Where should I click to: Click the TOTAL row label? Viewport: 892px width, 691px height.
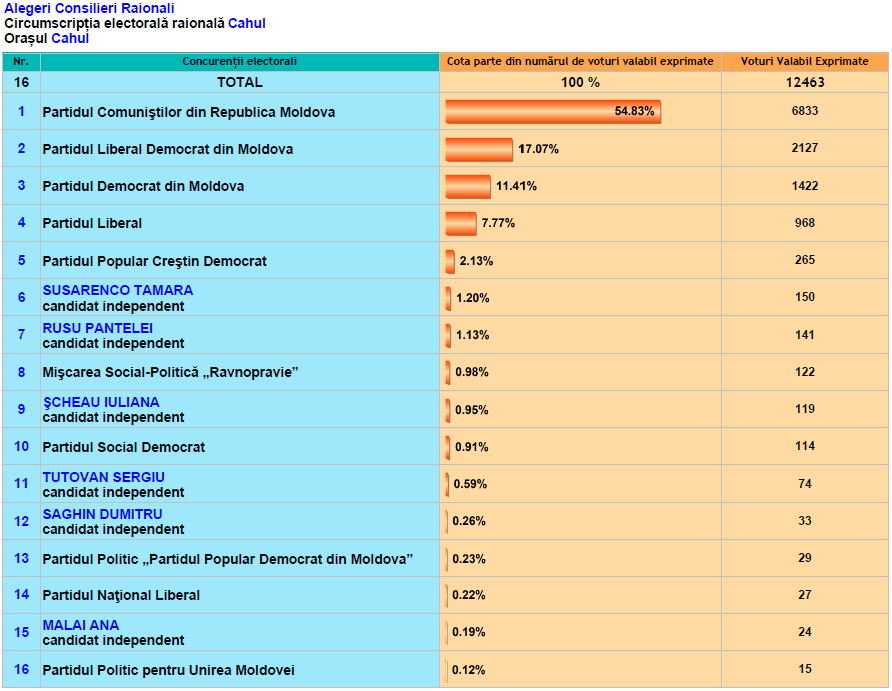click(x=239, y=82)
